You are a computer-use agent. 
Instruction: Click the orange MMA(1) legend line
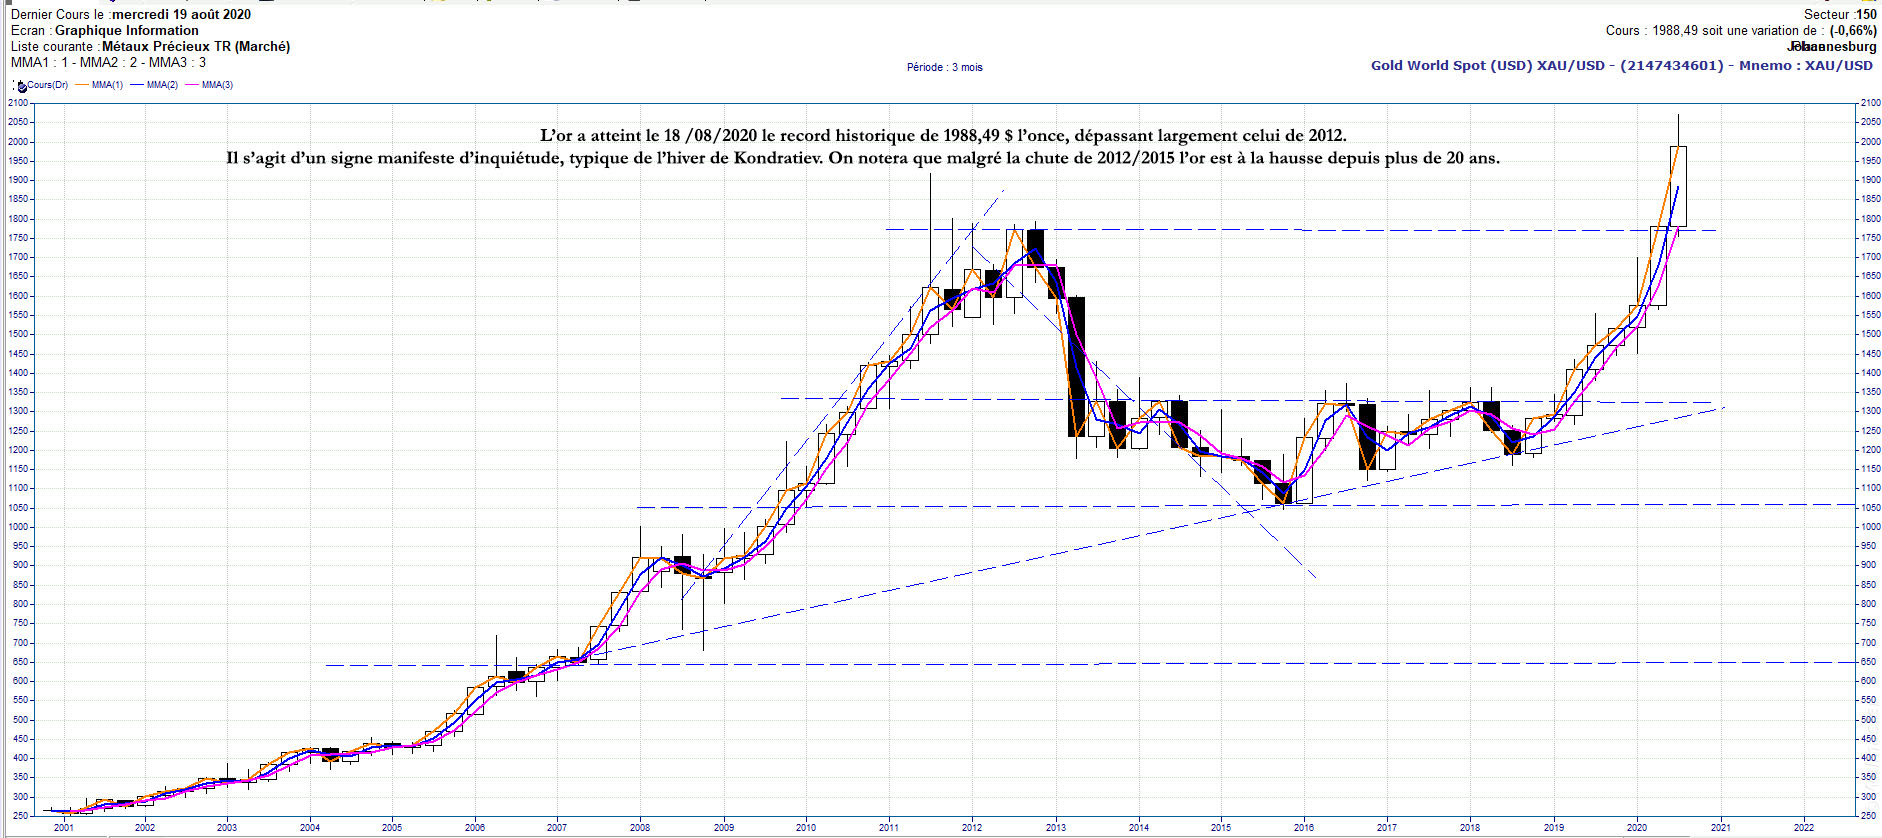coord(82,85)
